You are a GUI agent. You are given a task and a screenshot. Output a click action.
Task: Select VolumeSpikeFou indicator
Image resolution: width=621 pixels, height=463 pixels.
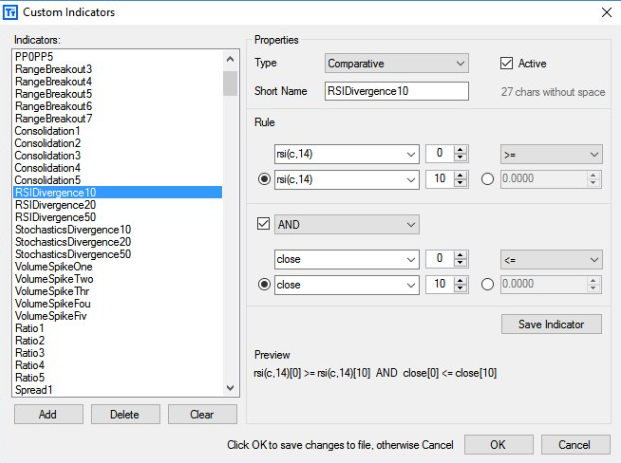(117, 303)
